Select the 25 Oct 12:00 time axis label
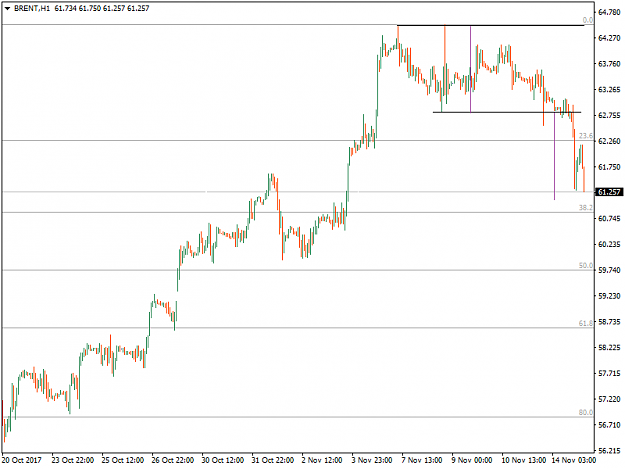The width and height of the screenshot is (625, 469). [123, 460]
